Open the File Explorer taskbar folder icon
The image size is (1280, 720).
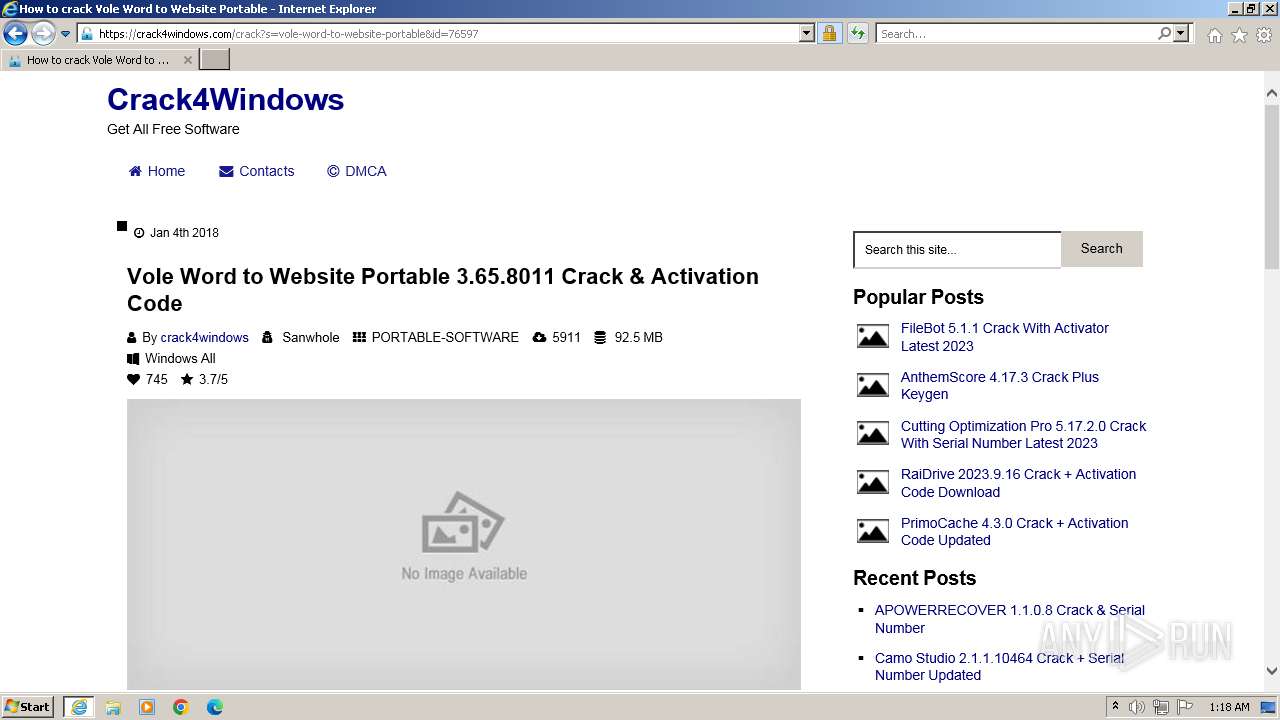(x=113, y=707)
